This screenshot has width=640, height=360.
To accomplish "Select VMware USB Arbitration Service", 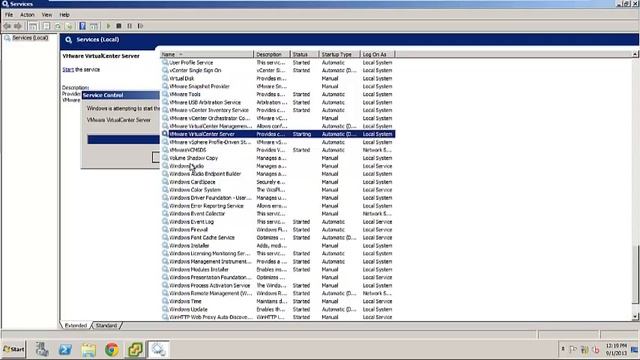I will [278, 102].
